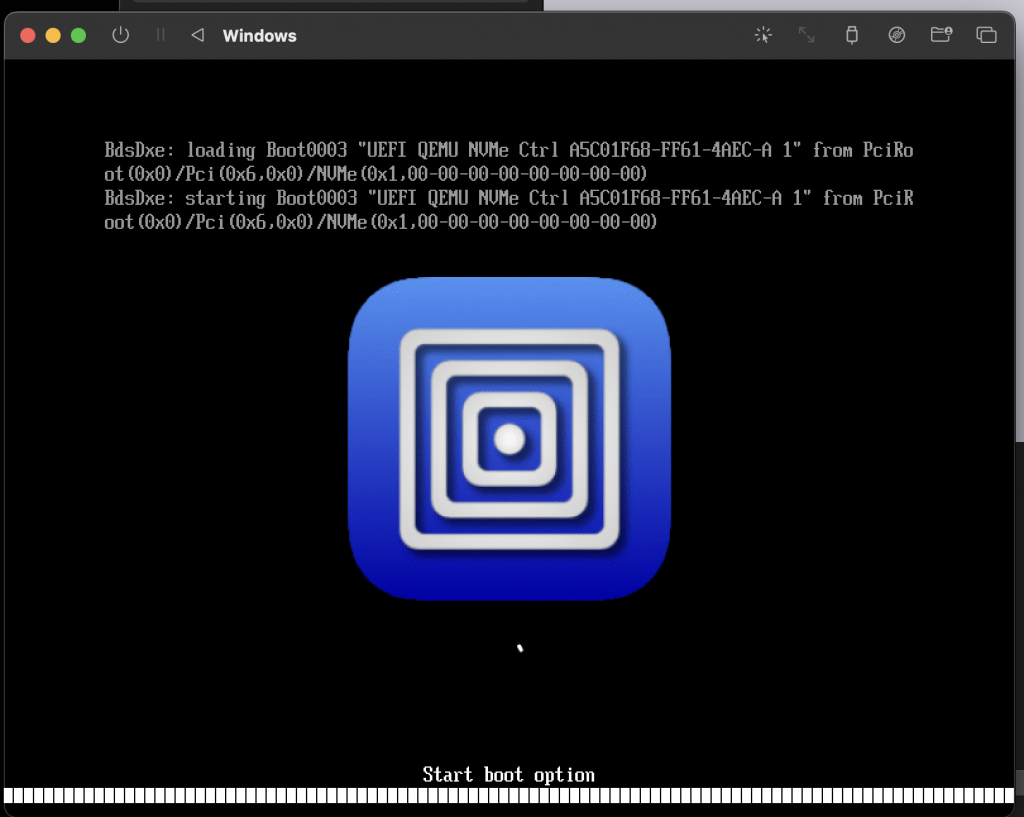Toggle capture mouse cursor icon

pos(763,35)
